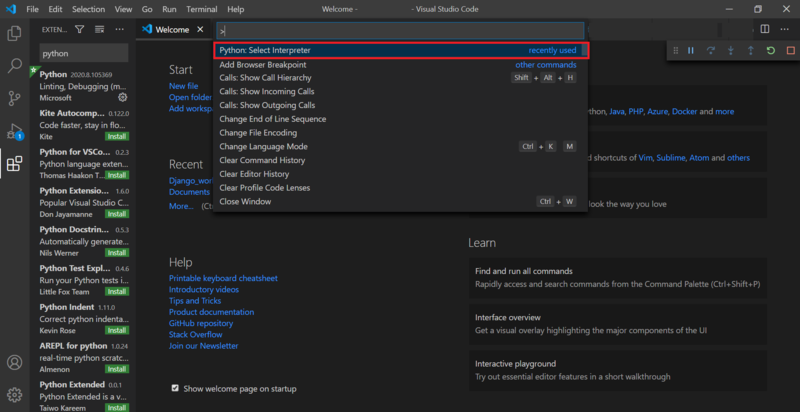Install Python for VSCode extension
This screenshot has height=412, width=800.
[117, 175]
